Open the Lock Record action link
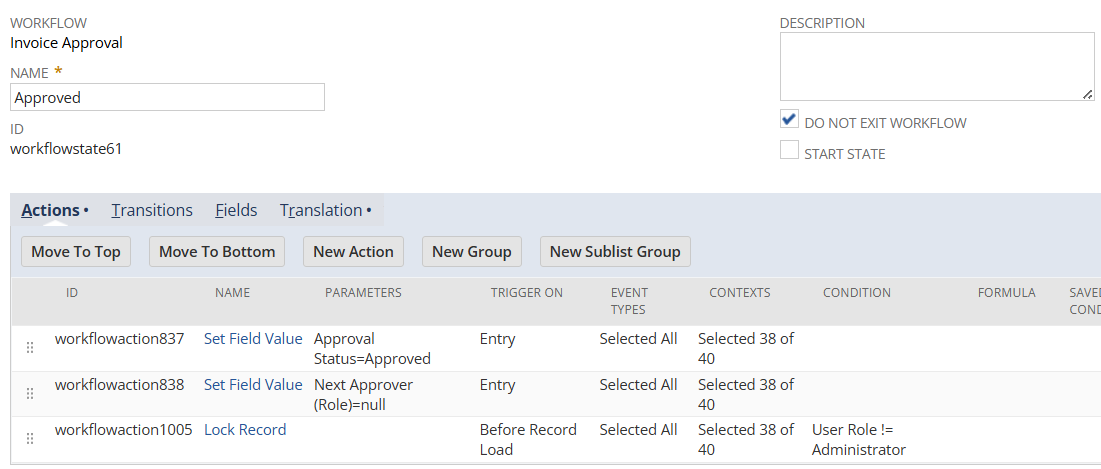This screenshot has height=469, width=1101. [245, 430]
